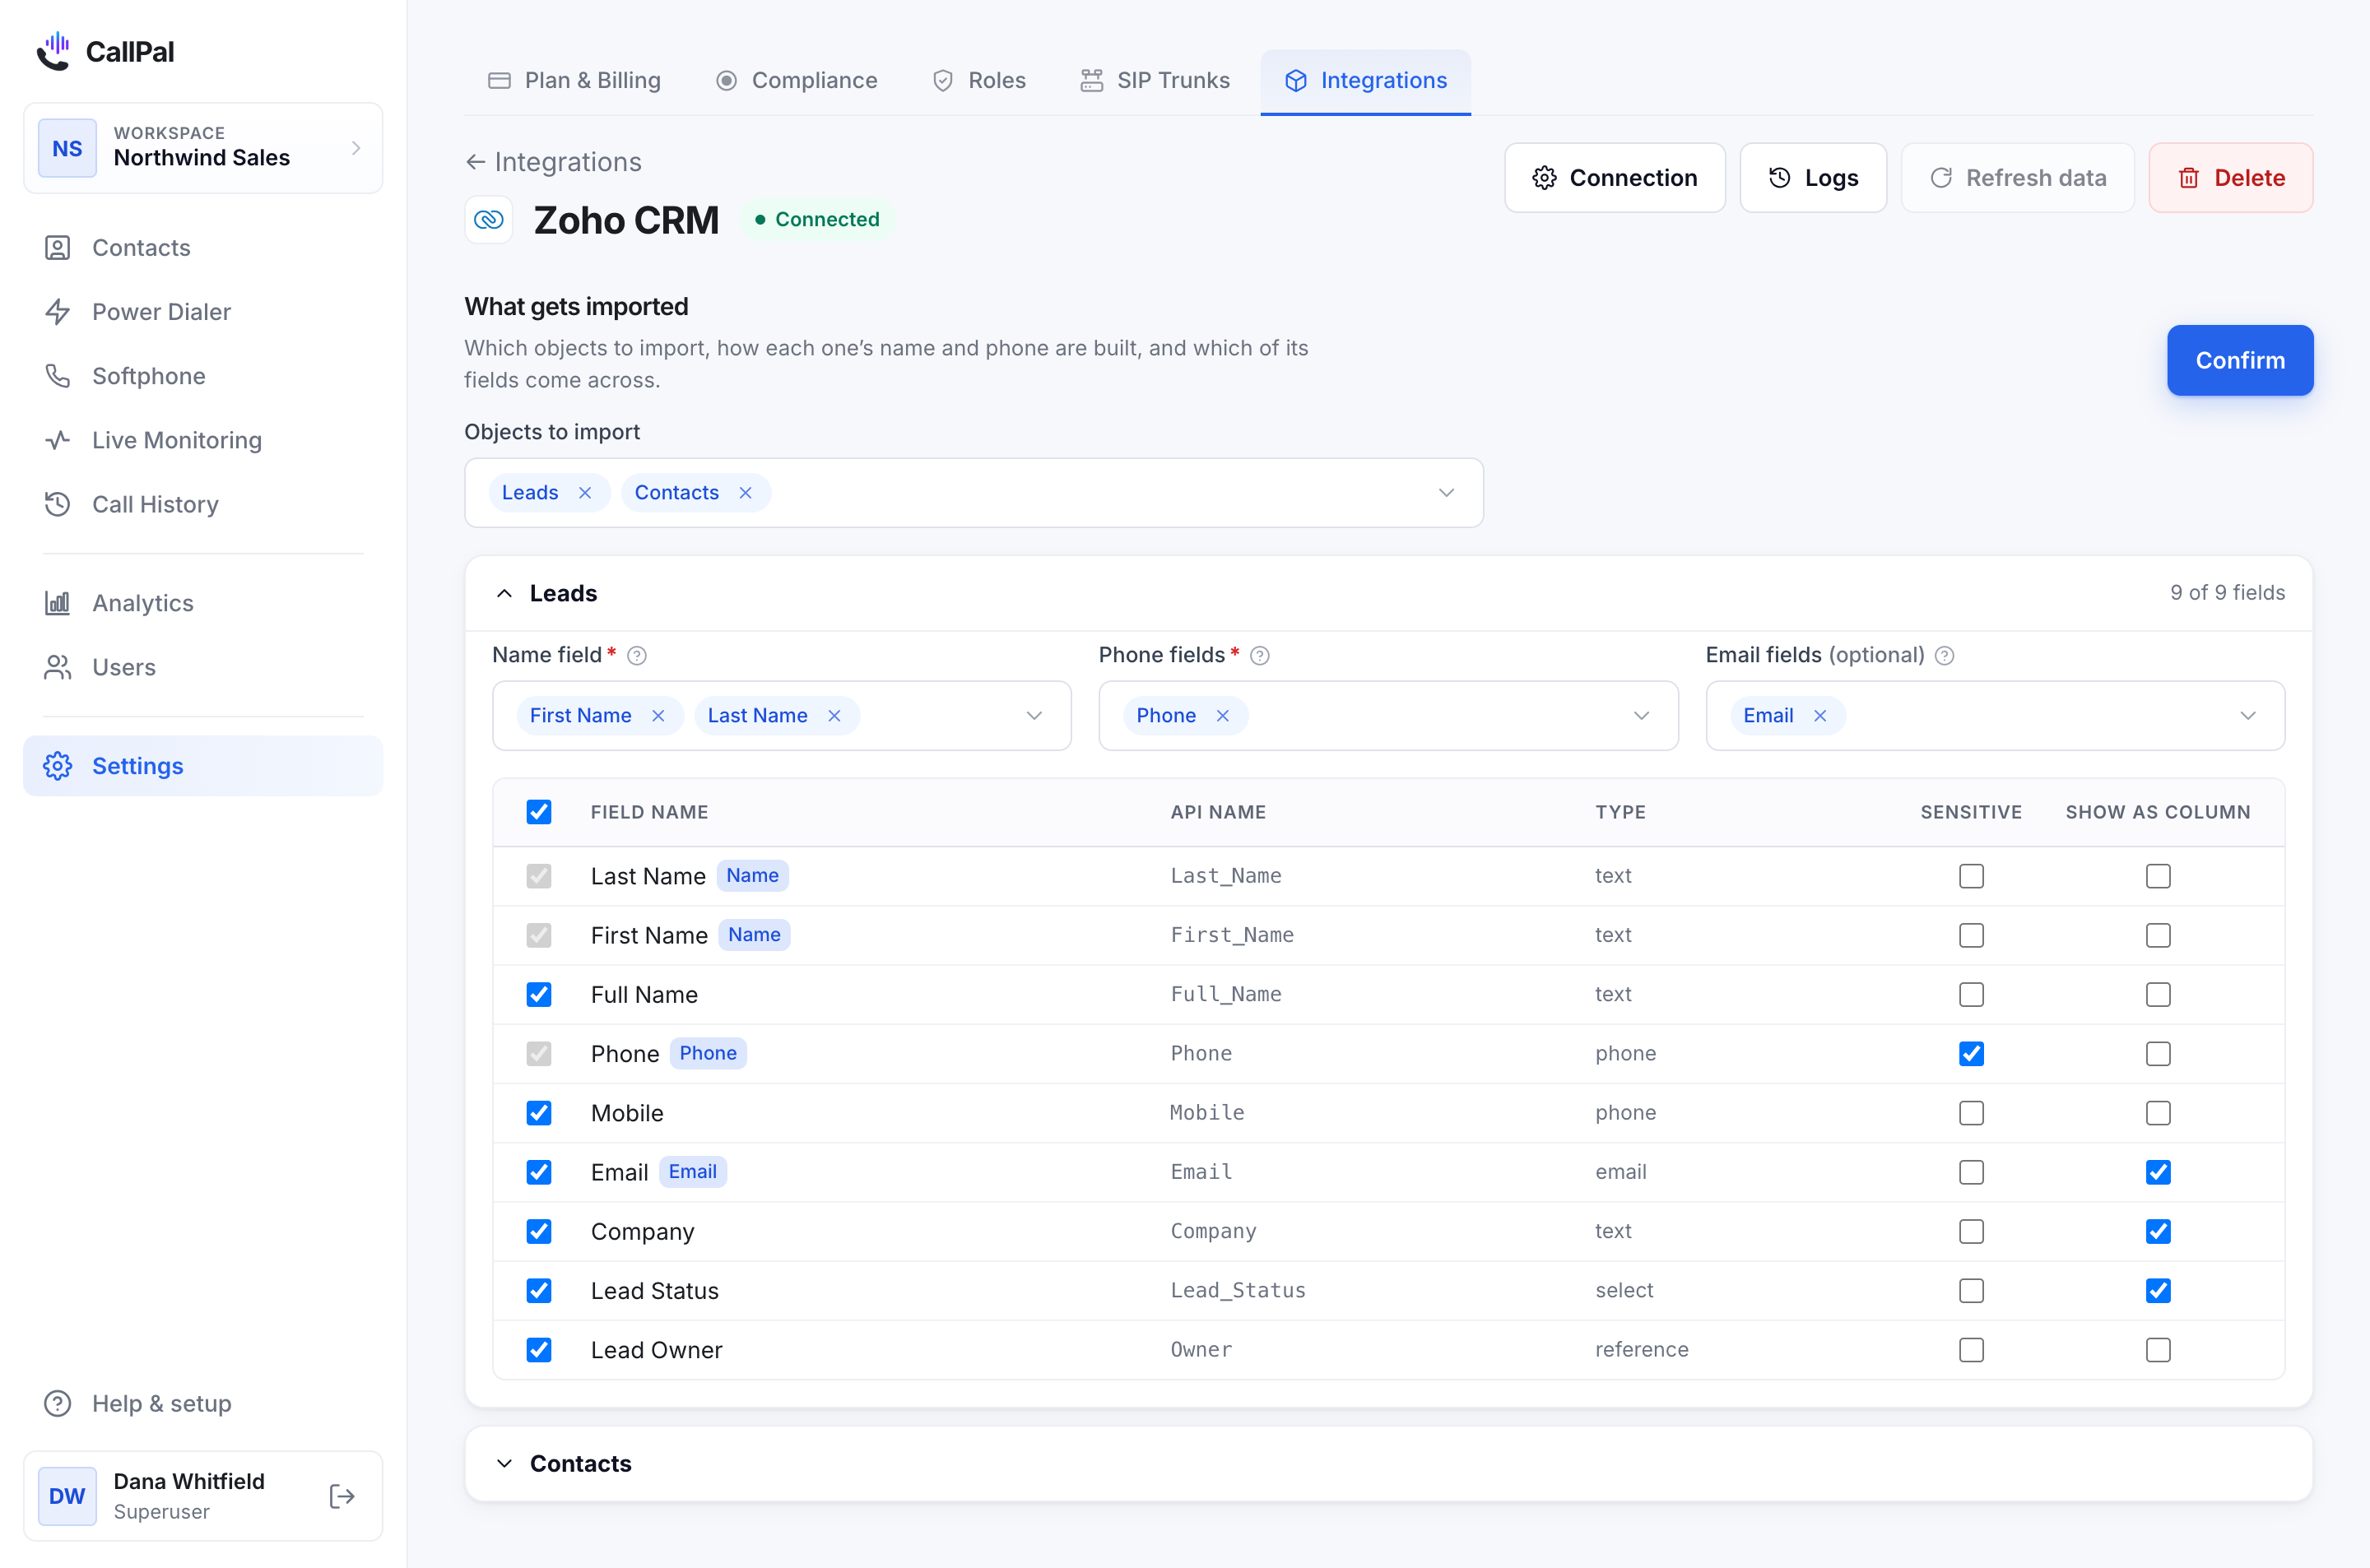Image resolution: width=2370 pixels, height=1568 pixels.
Task: Mark the Mobile row as Sensitive
Action: click(1971, 1113)
